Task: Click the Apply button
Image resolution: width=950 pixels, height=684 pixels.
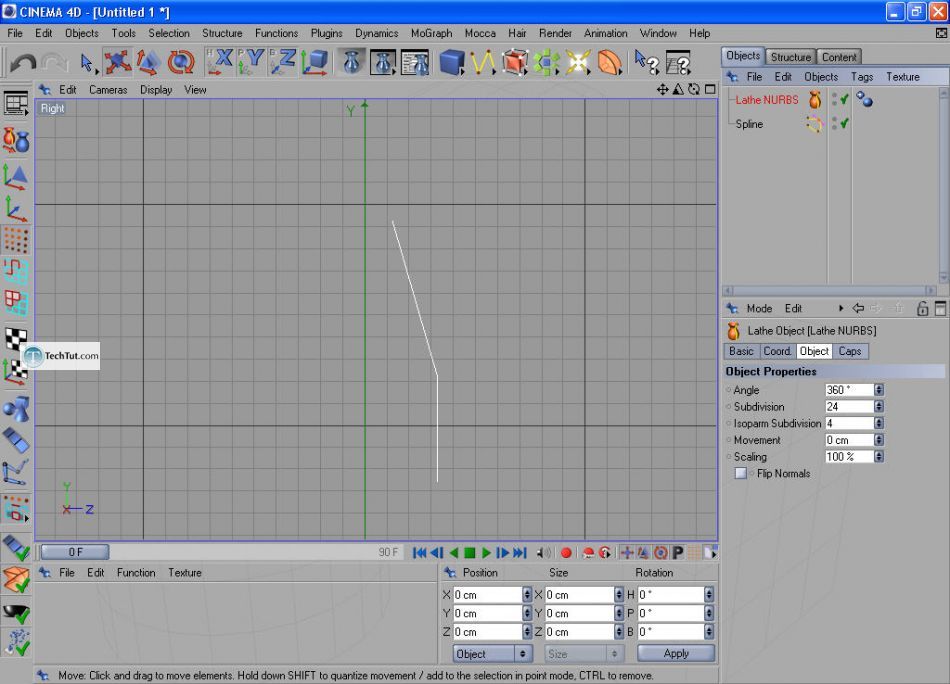Action: [676, 653]
